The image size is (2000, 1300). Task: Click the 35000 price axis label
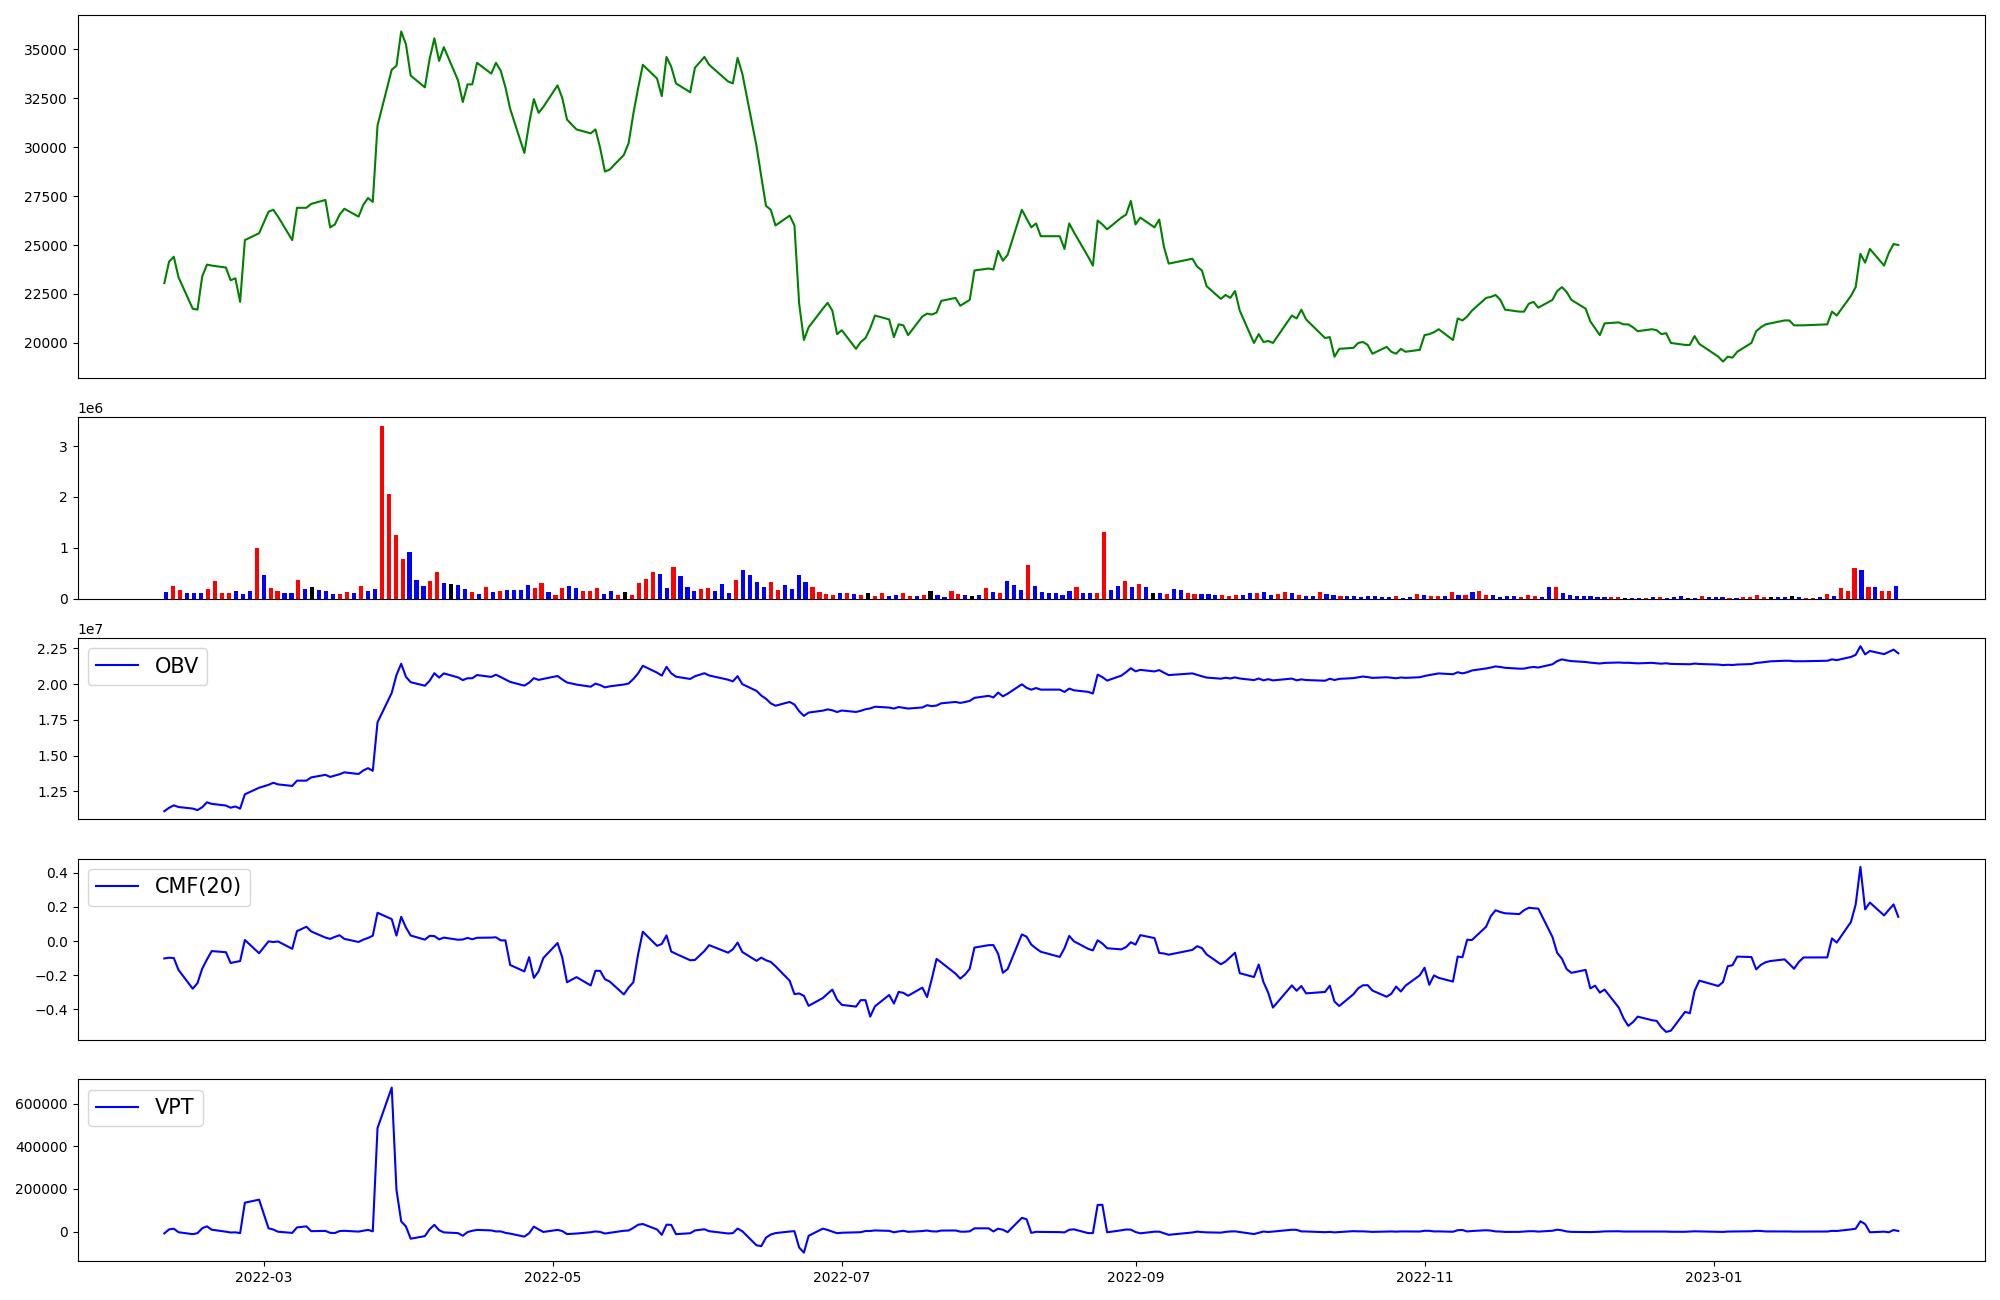[44, 50]
